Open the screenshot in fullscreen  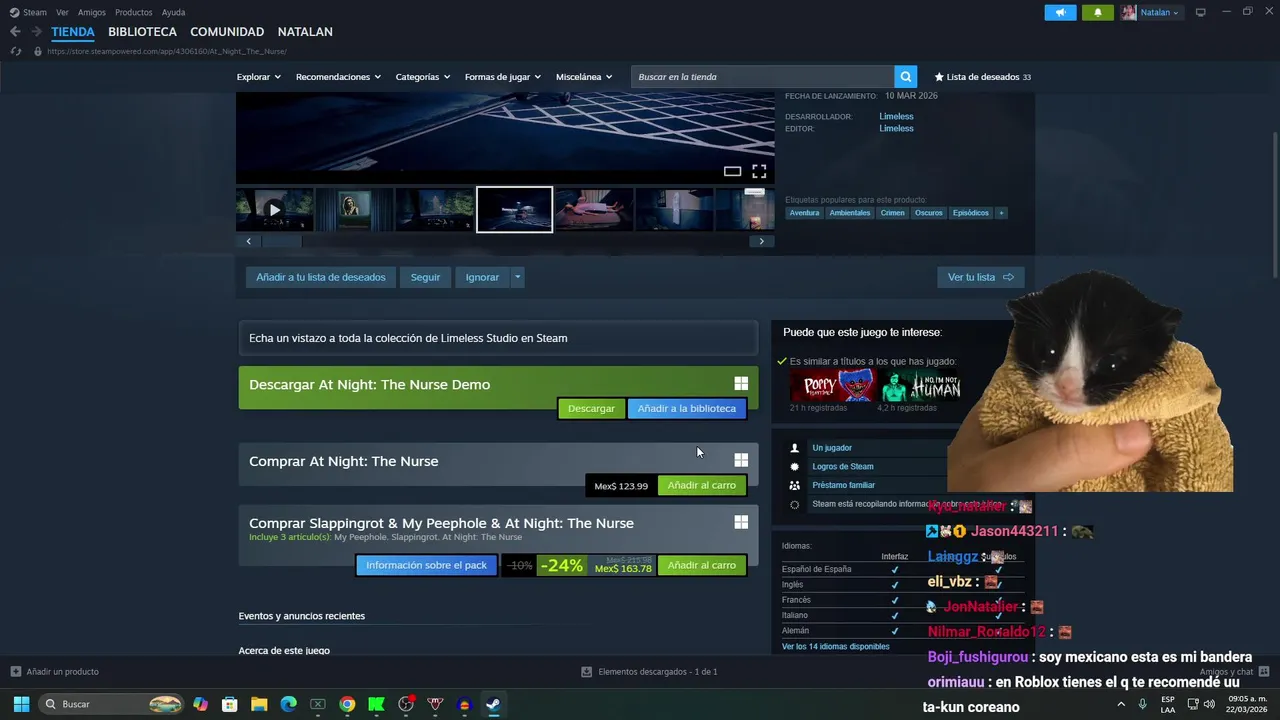(x=759, y=171)
